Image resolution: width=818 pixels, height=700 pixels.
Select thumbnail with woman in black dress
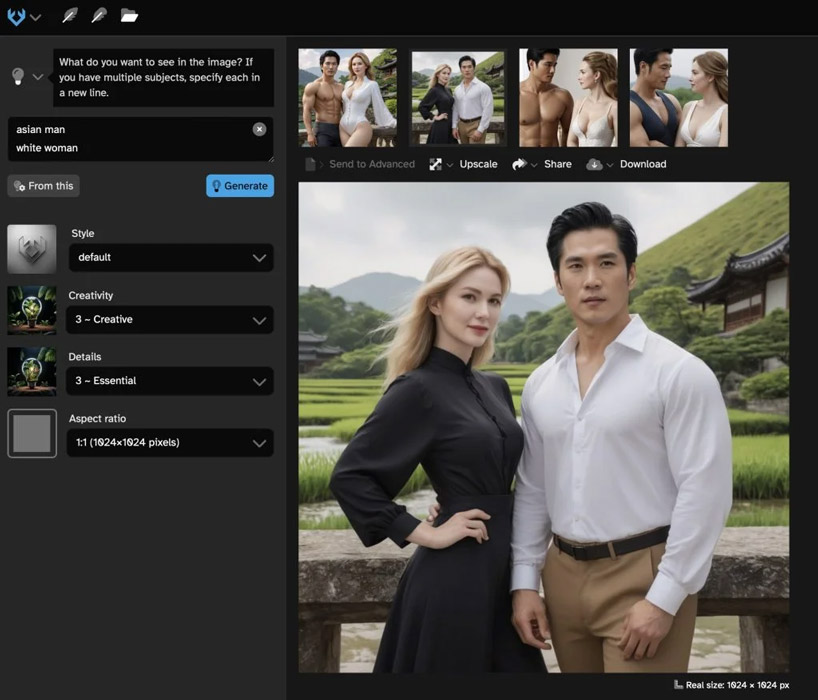click(x=458, y=98)
